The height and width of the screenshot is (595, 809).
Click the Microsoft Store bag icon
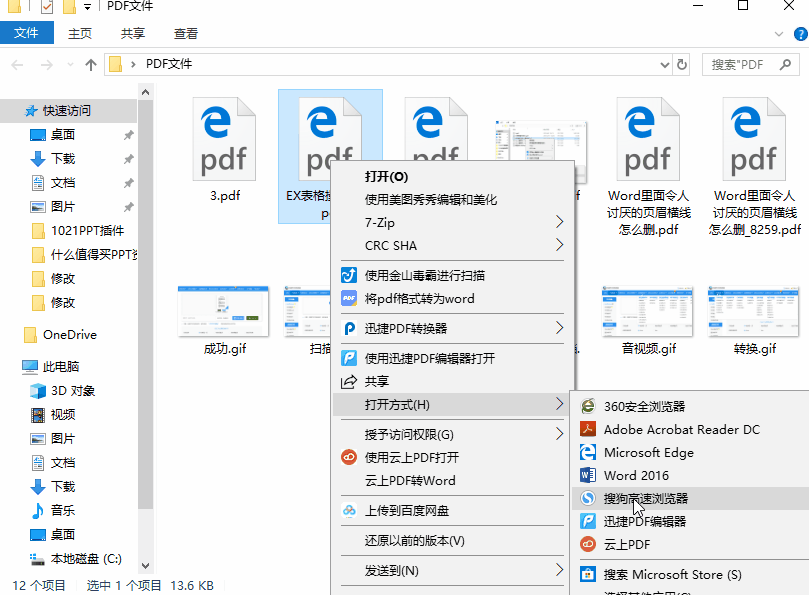pyautogui.click(x=588, y=574)
